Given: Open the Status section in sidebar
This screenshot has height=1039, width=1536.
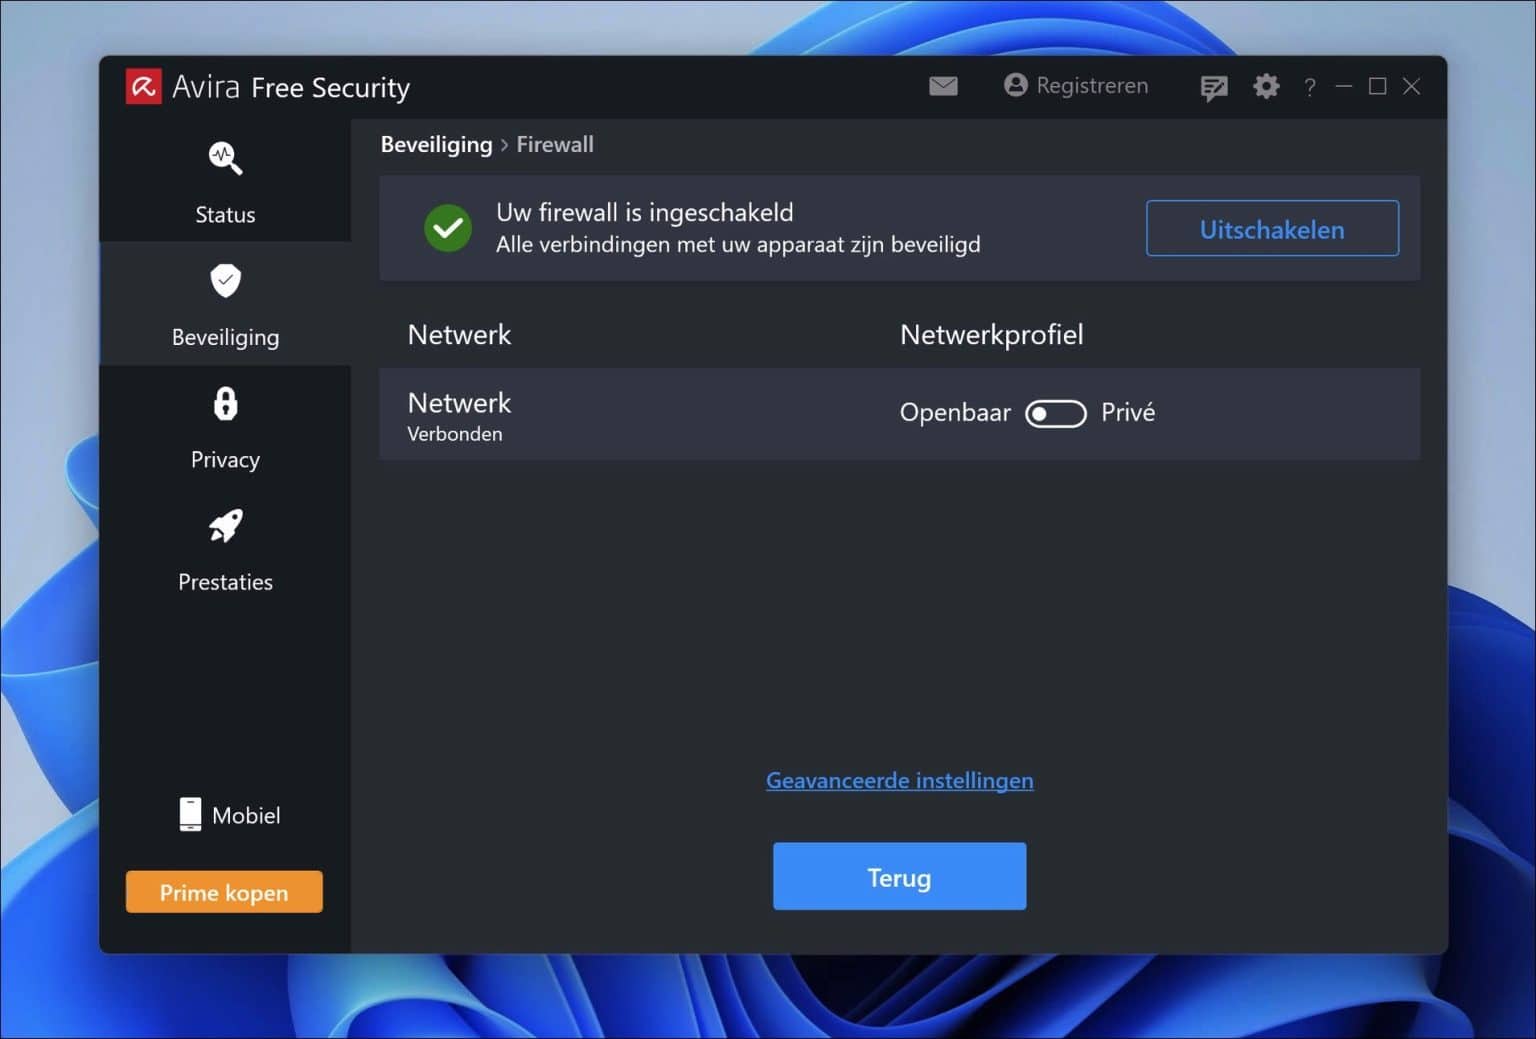Looking at the screenshot, I should 225,180.
